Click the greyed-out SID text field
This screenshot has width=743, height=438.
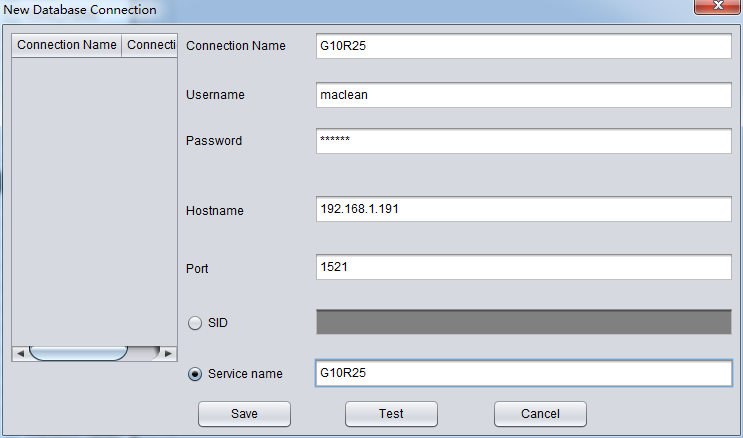[524, 322]
